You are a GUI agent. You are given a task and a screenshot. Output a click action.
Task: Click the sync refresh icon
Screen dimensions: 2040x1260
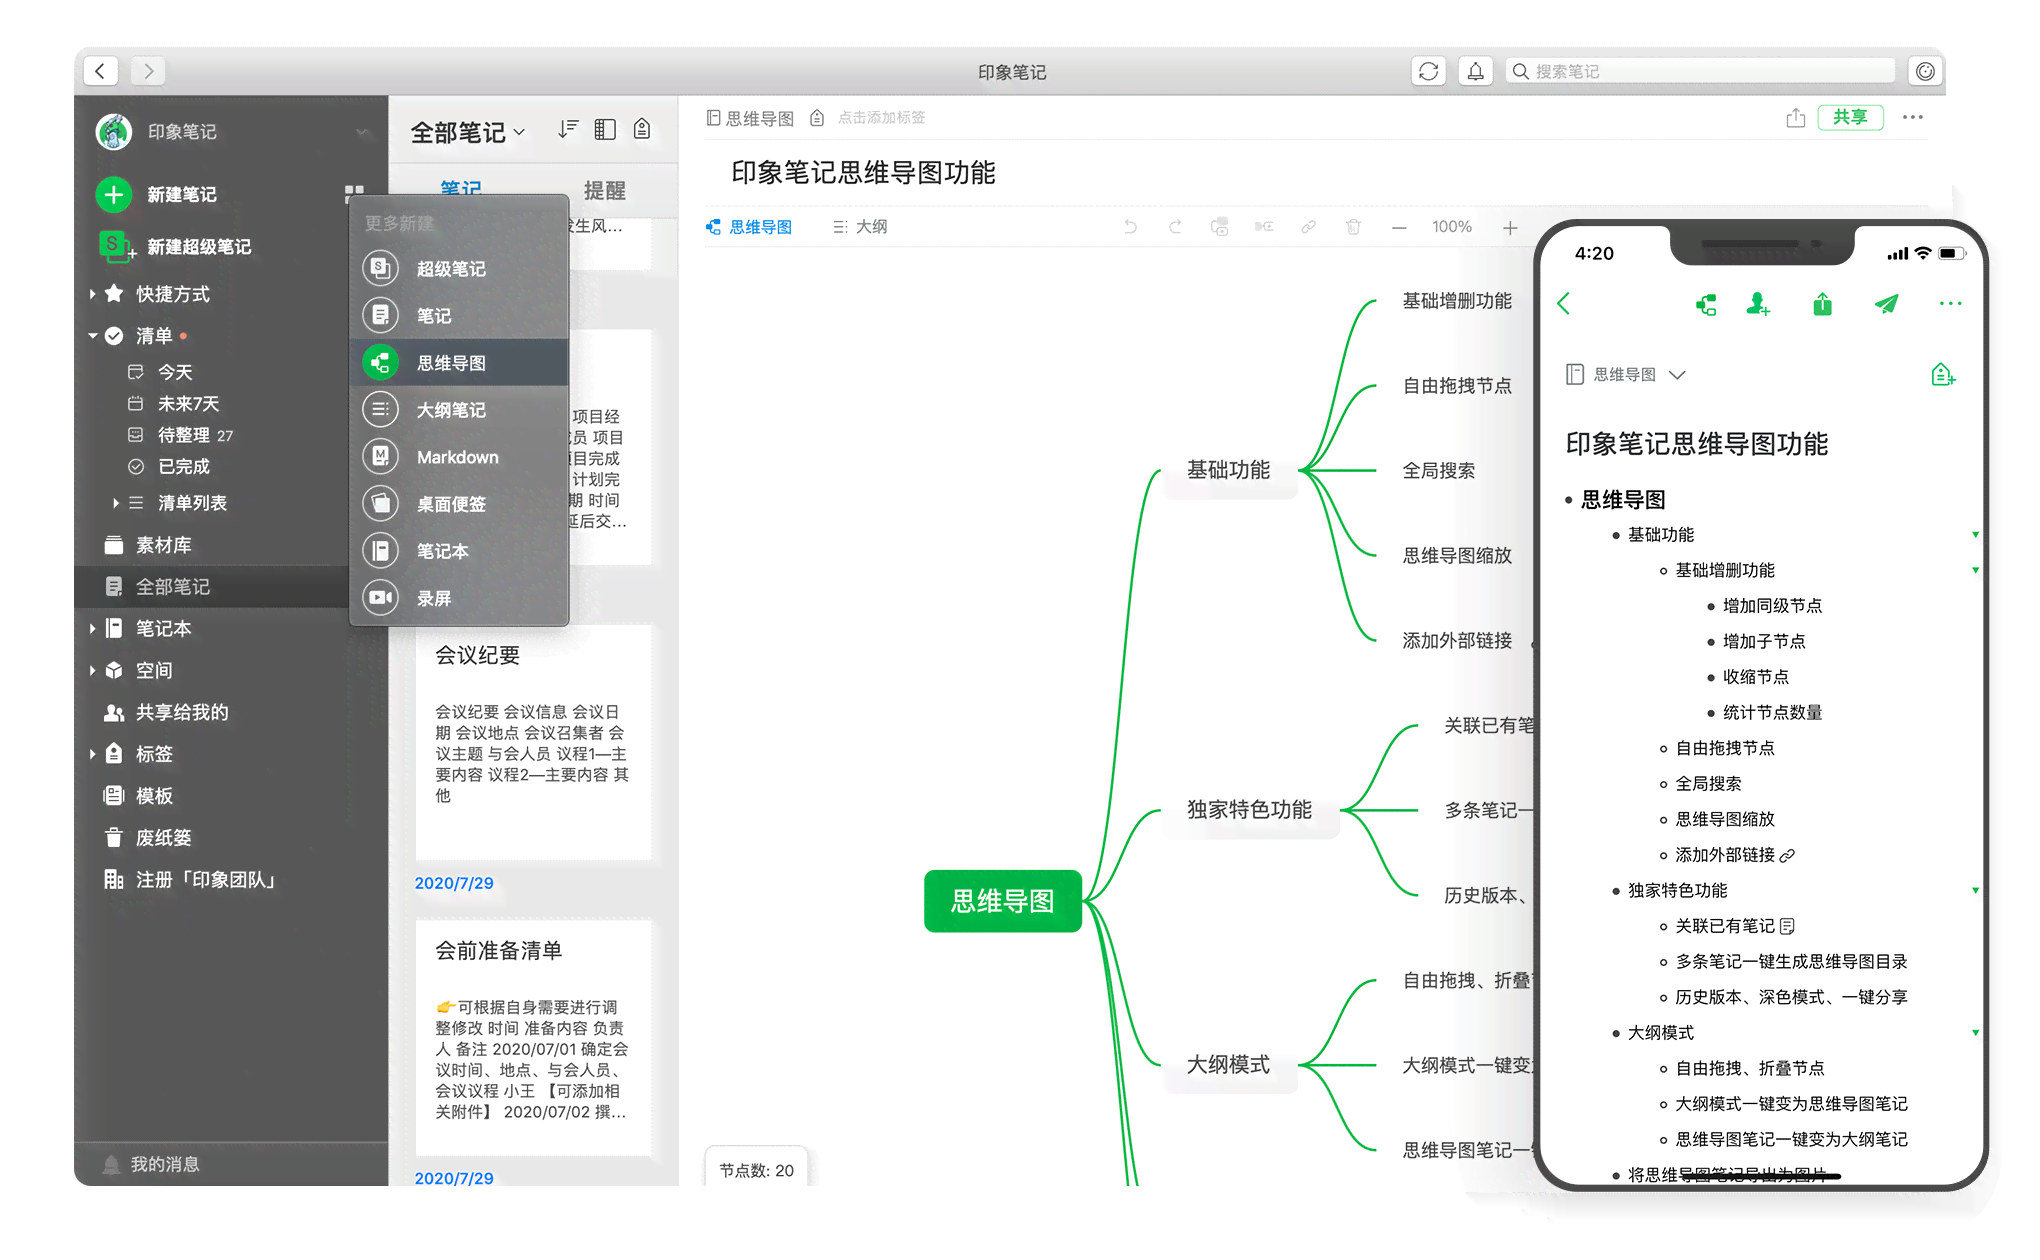pyautogui.click(x=1428, y=71)
